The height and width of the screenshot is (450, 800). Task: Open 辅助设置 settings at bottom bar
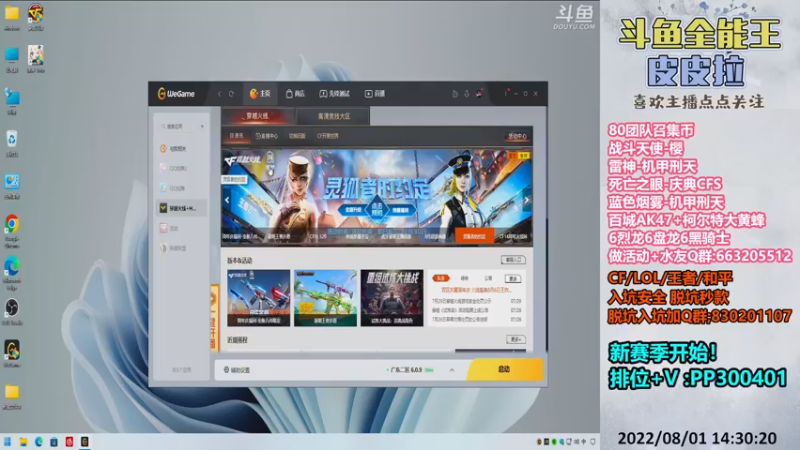[237, 370]
